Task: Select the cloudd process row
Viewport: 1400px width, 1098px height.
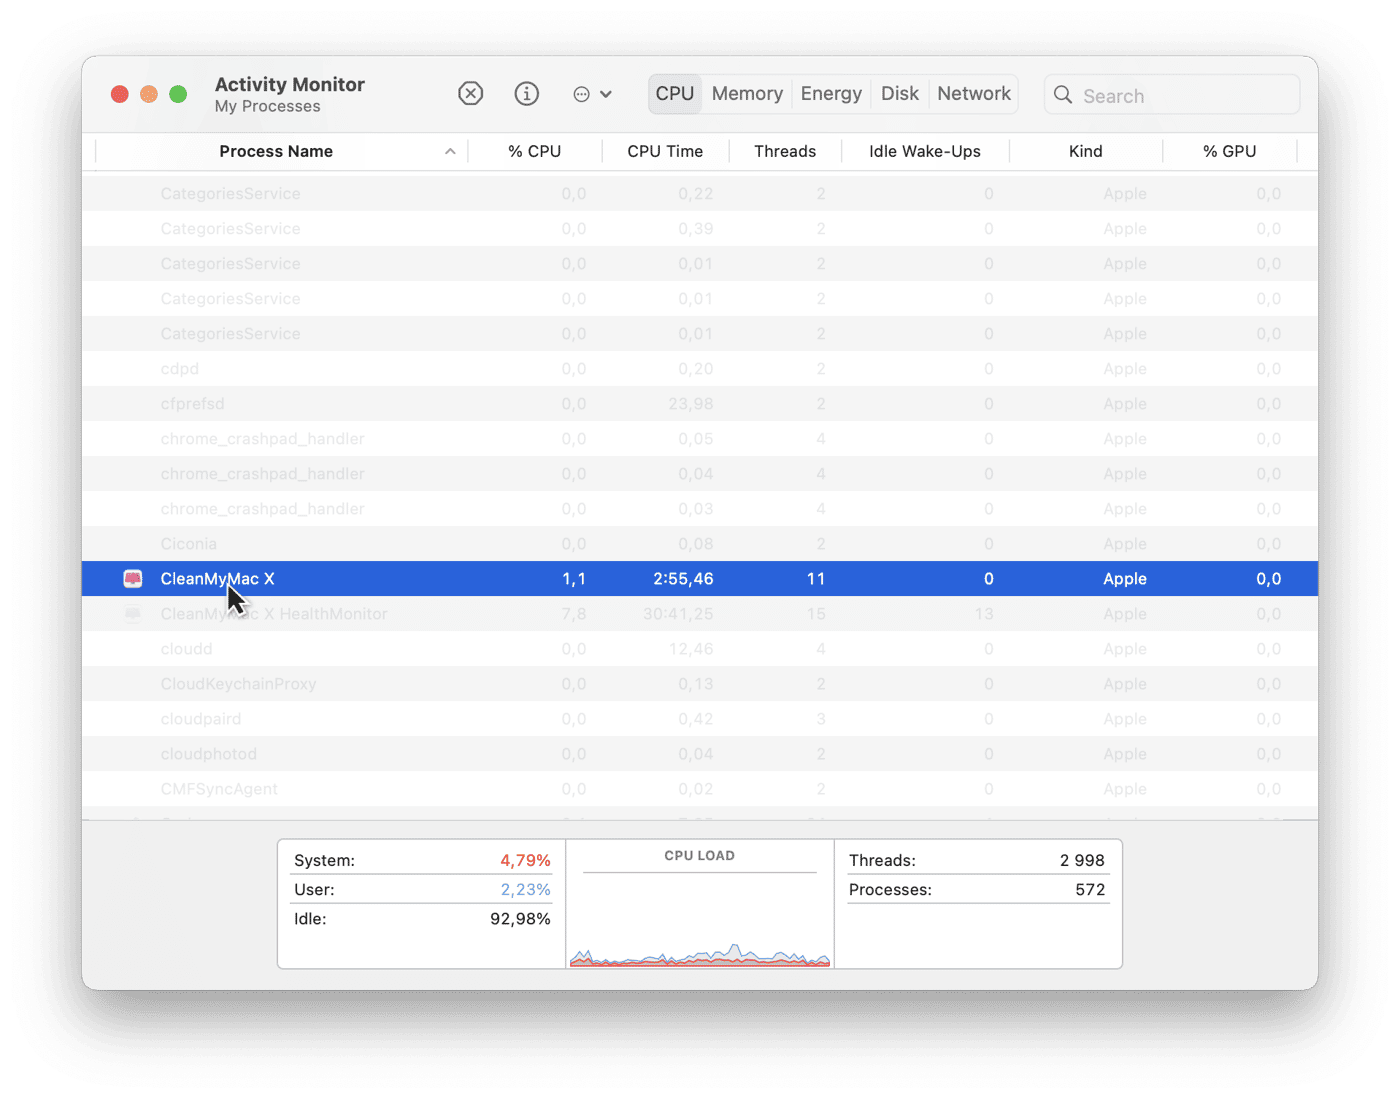Action: pos(700,649)
